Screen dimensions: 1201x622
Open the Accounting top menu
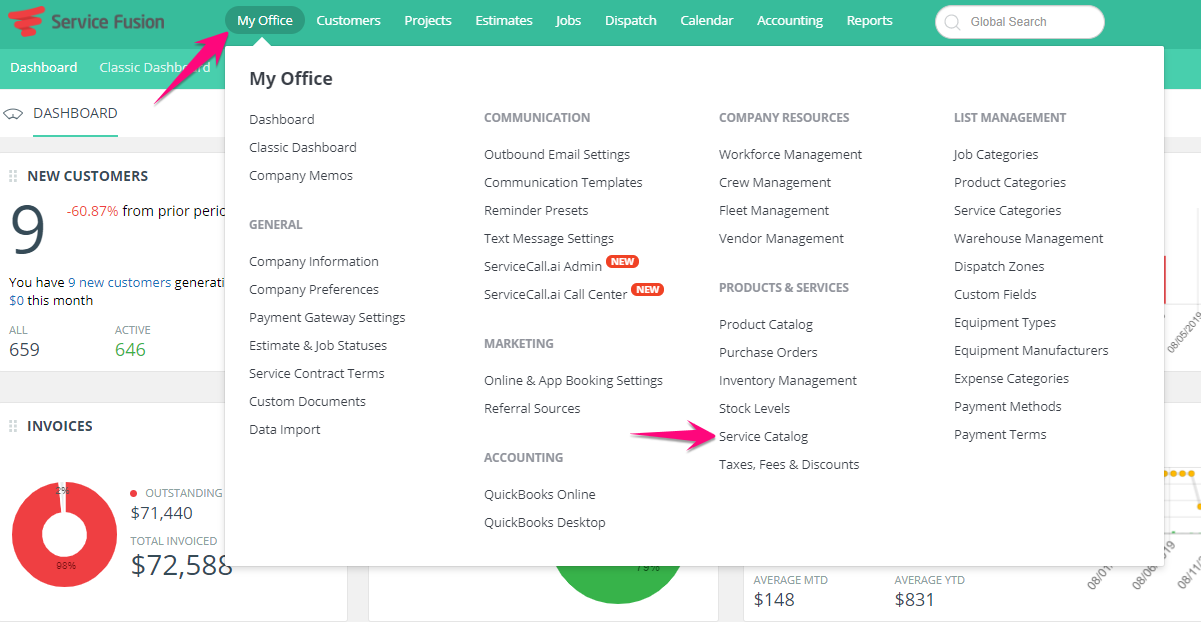coord(790,21)
